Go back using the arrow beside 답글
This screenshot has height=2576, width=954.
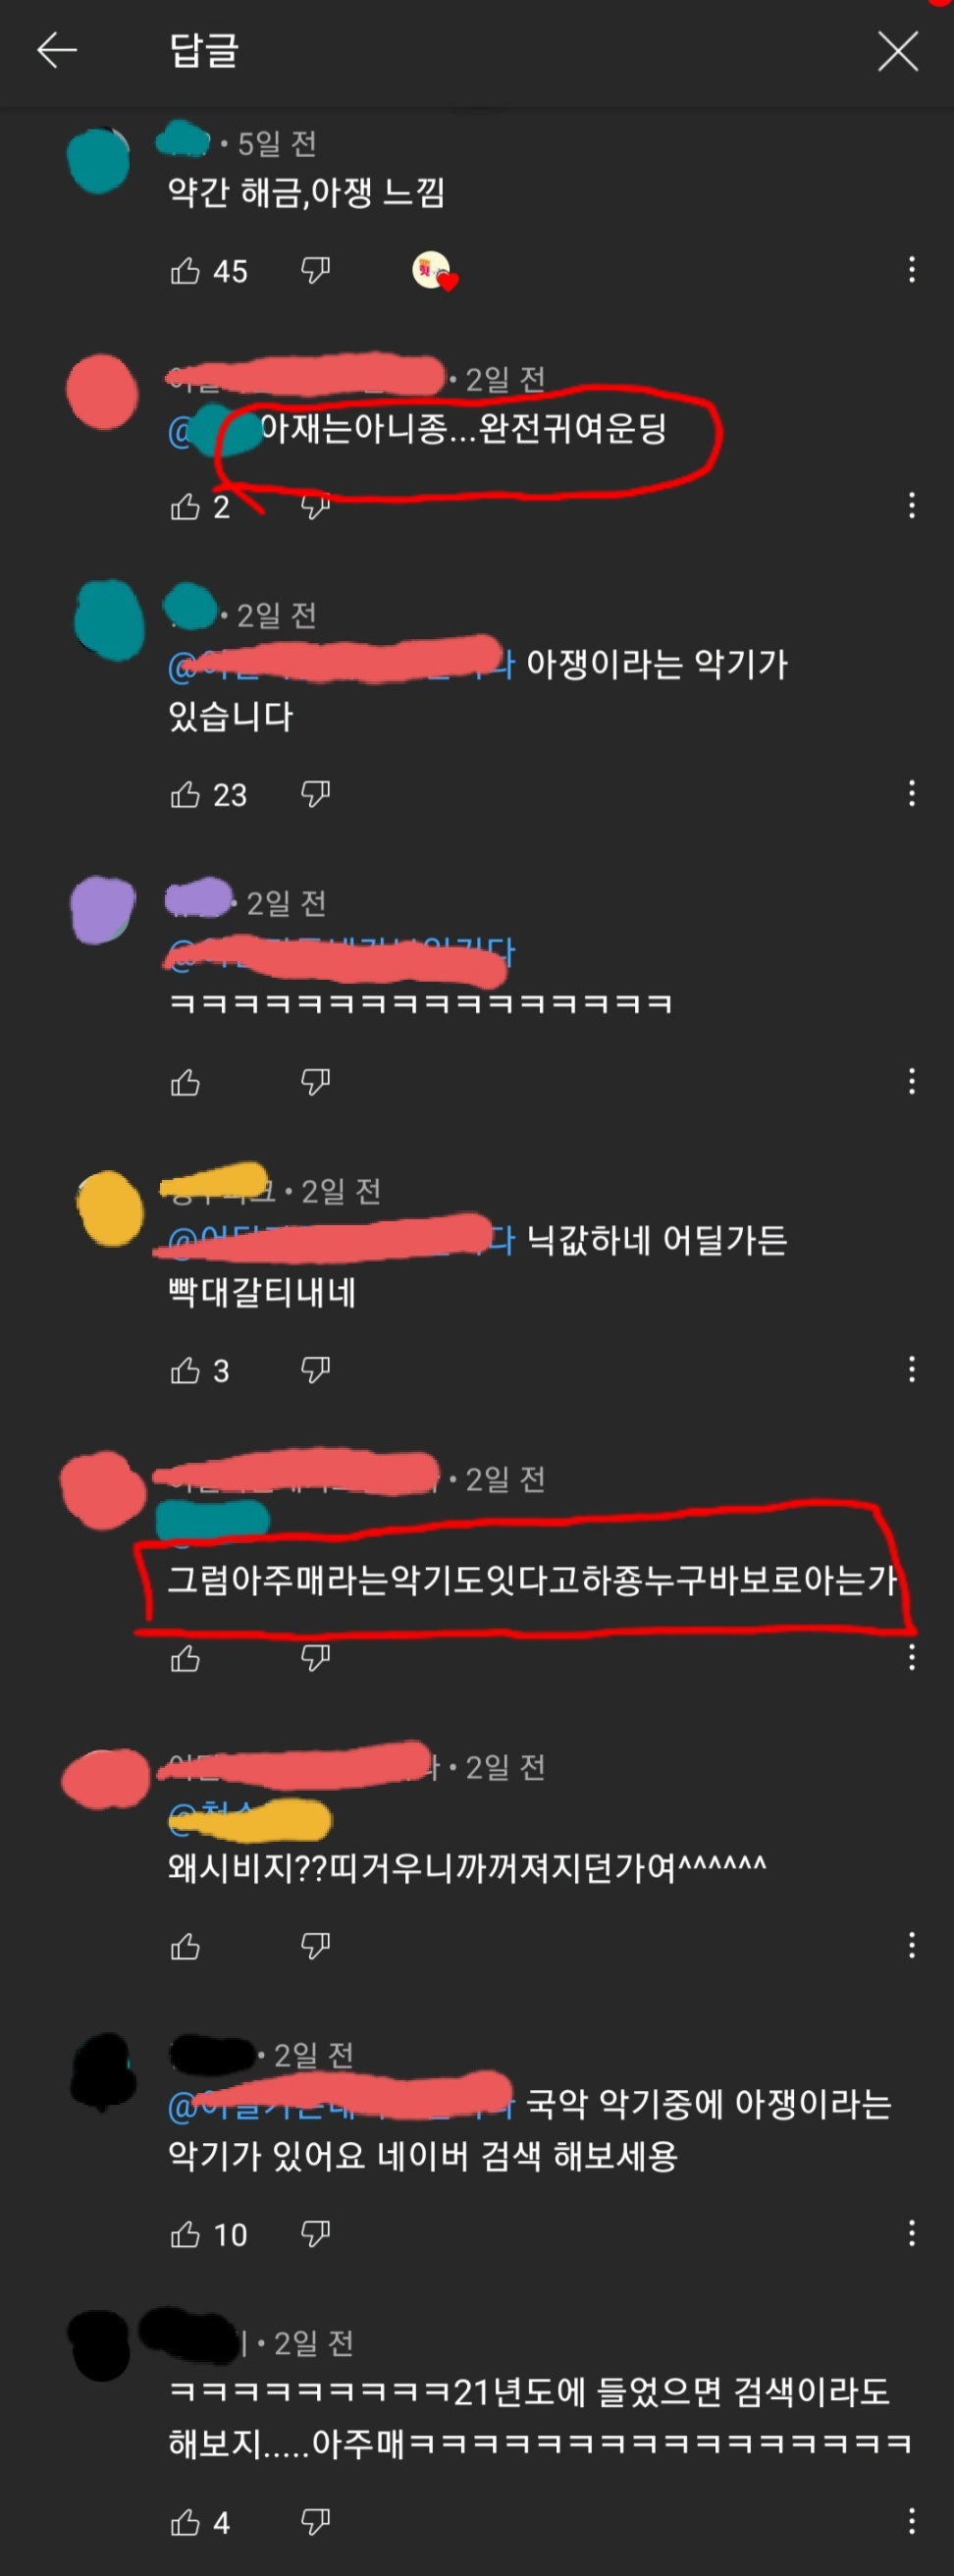click(x=57, y=50)
